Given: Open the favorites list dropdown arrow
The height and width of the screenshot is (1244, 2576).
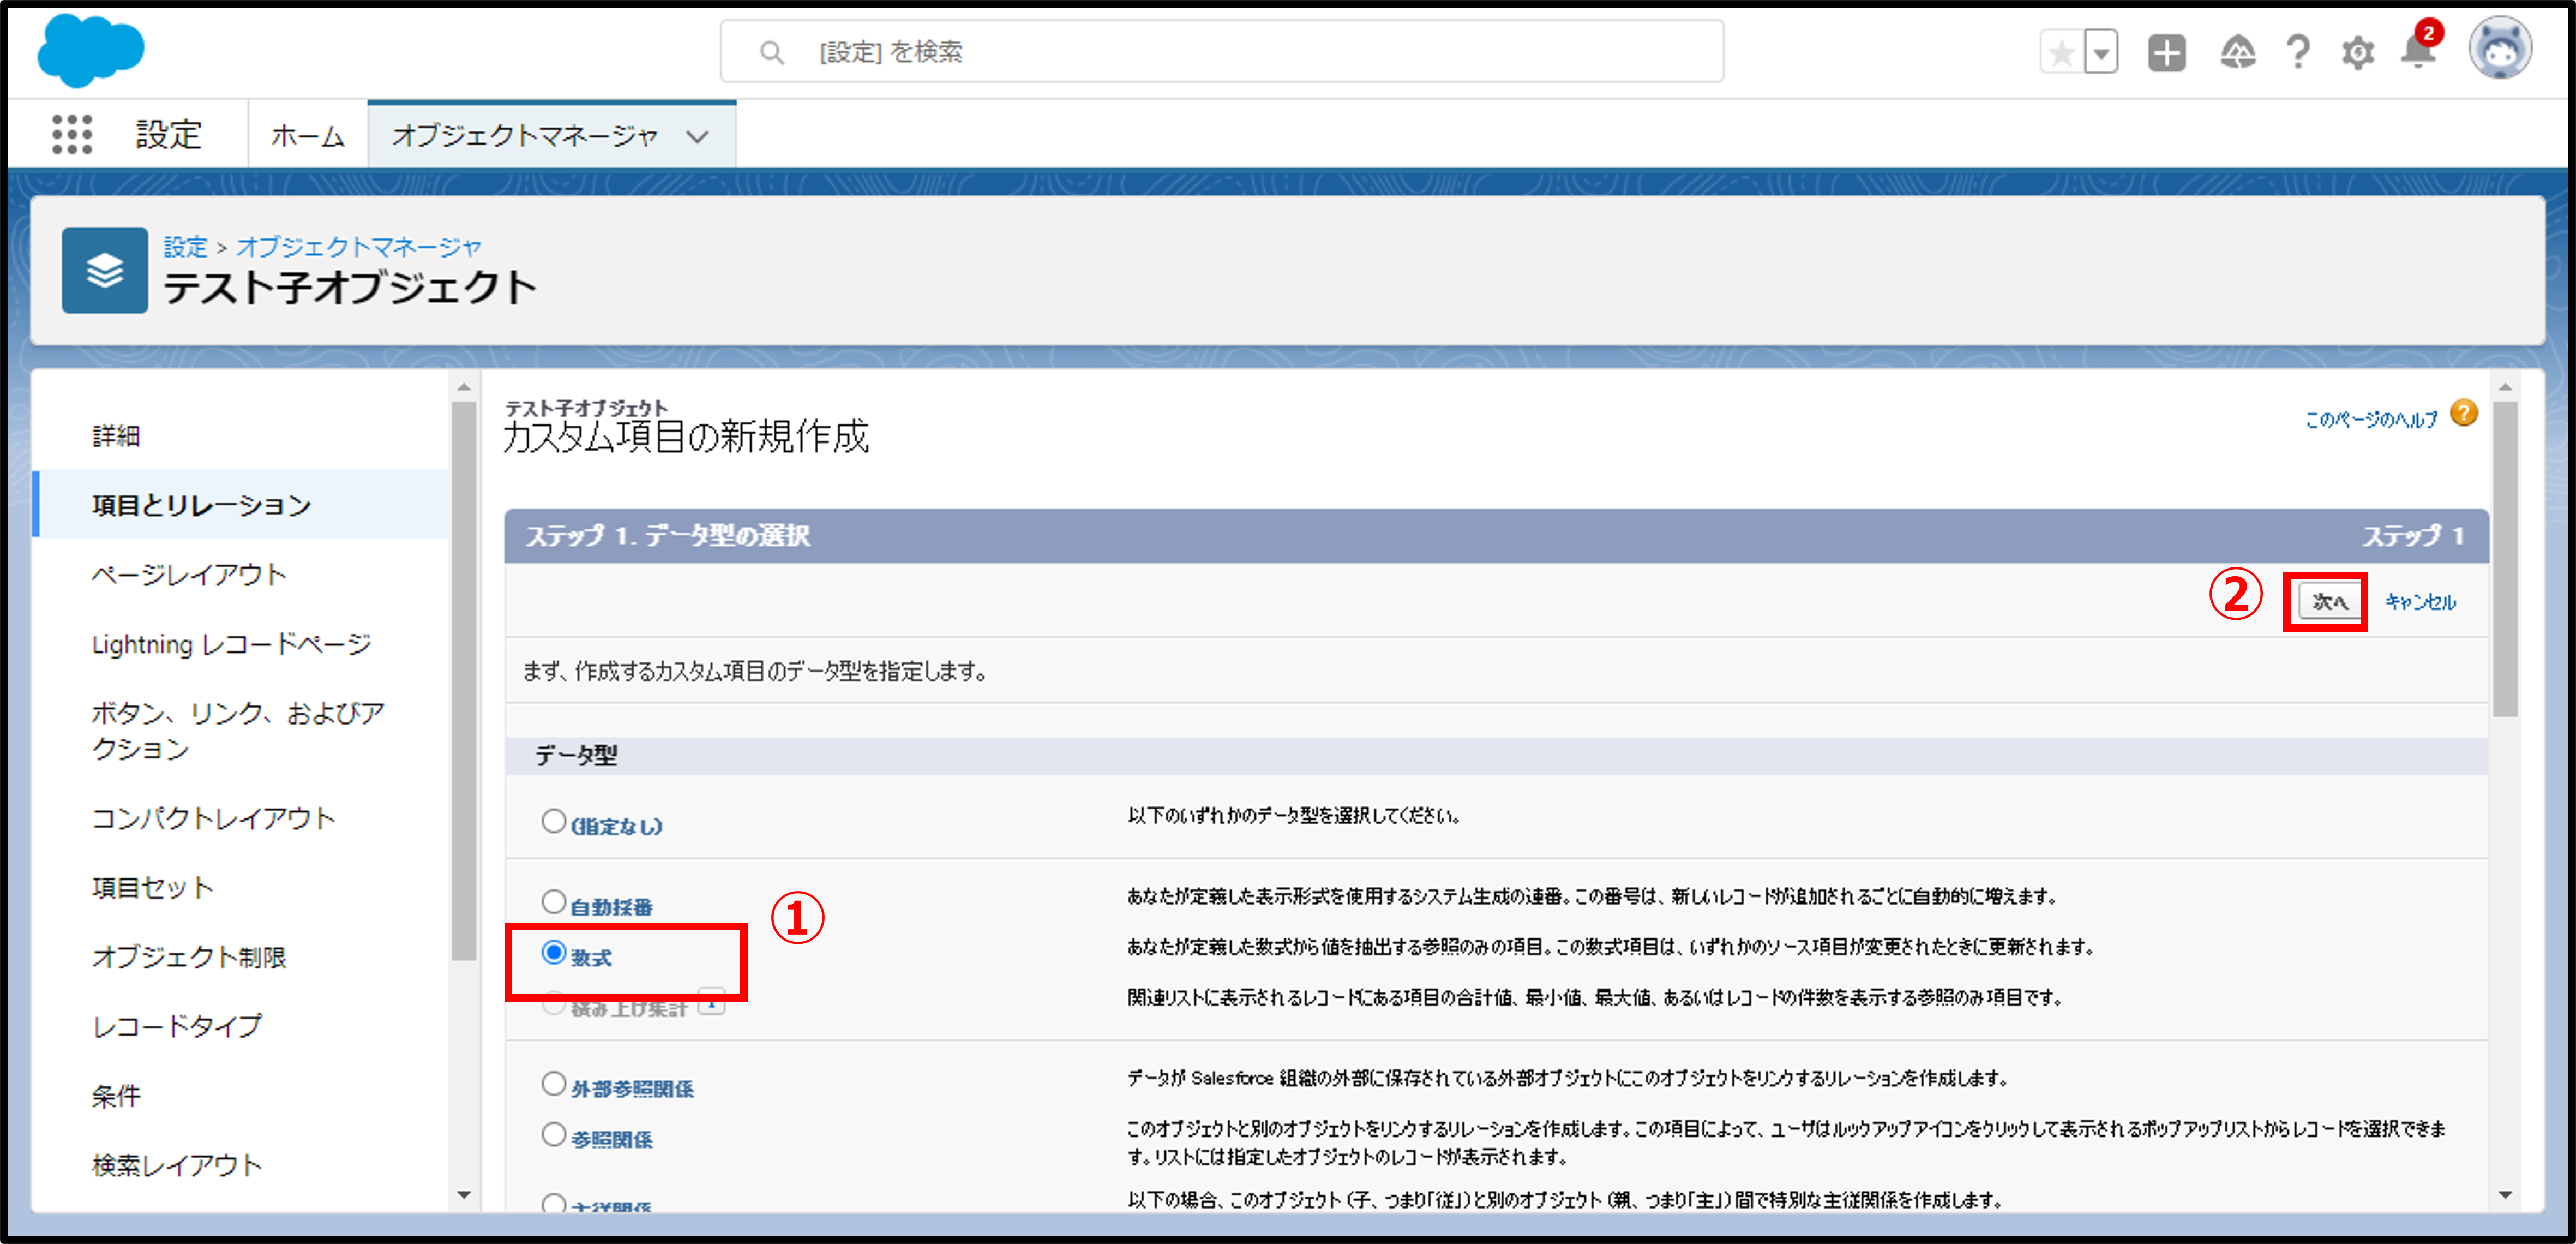Looking at the screenshot, I should tap(2101, 52).
